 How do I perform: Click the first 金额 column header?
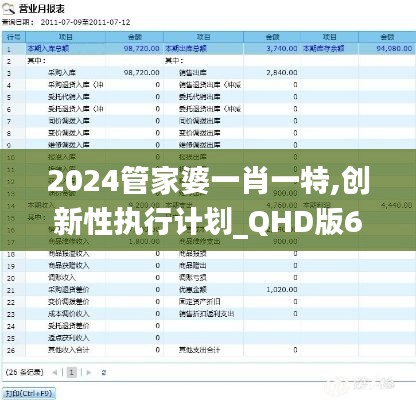coord(135,37)
